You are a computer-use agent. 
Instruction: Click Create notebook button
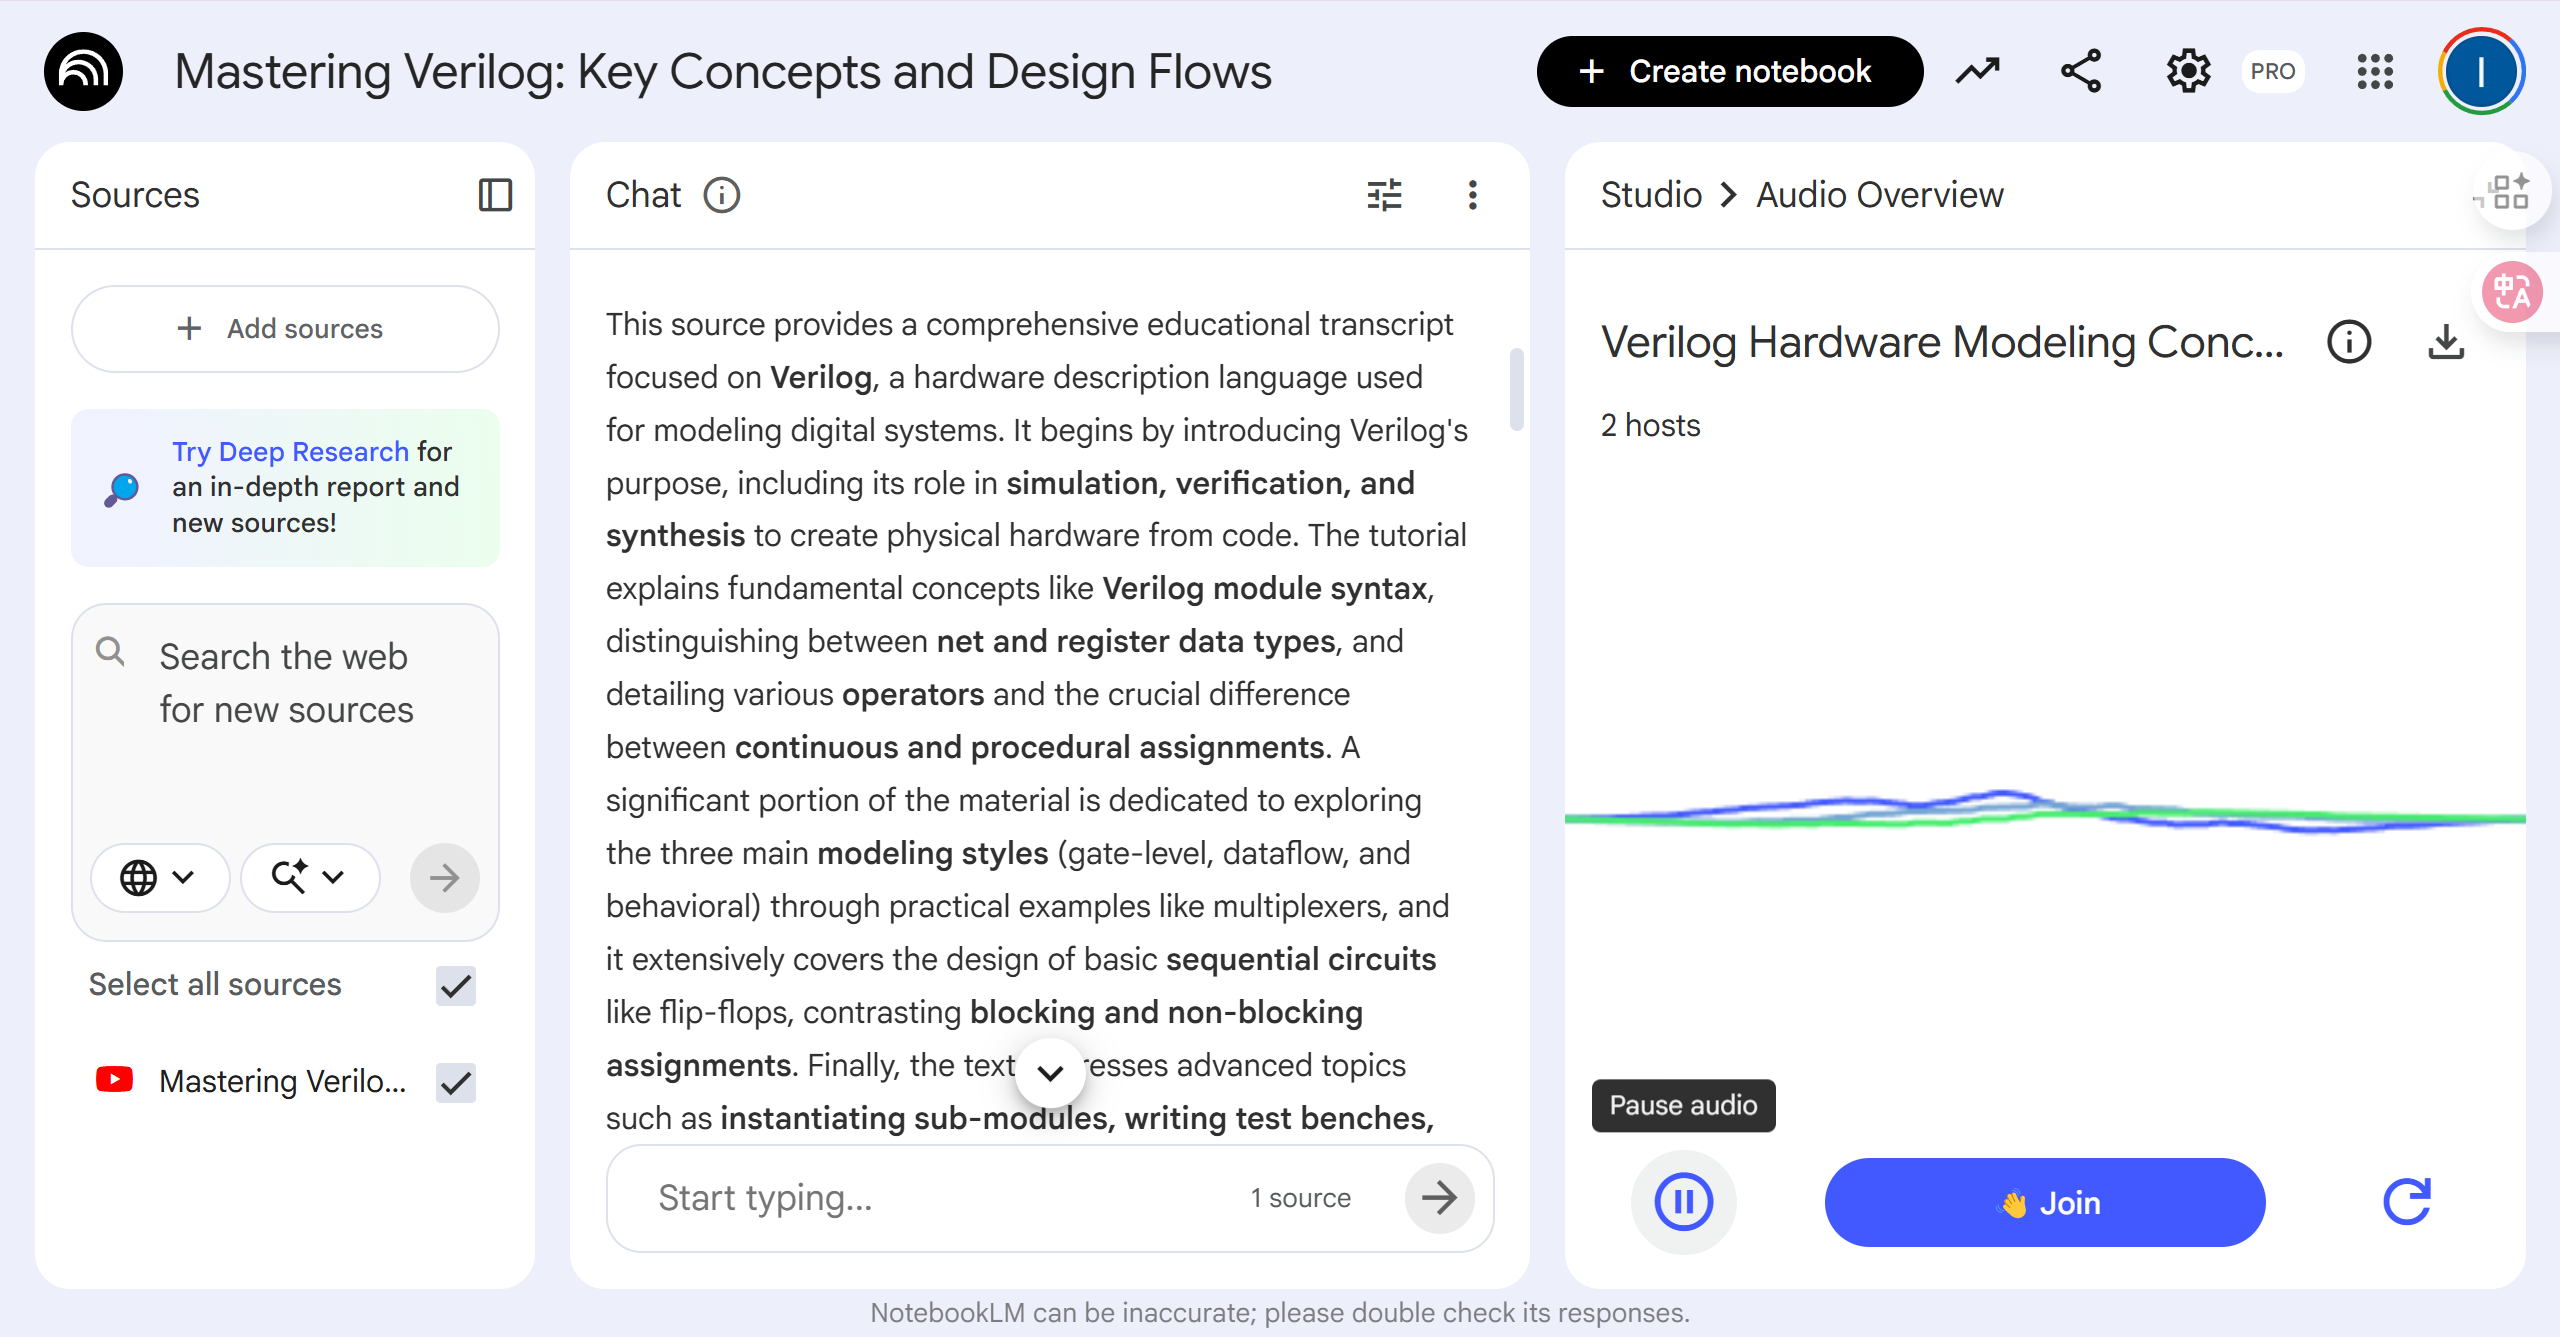pyautogui.click(x=1728, y=71)
